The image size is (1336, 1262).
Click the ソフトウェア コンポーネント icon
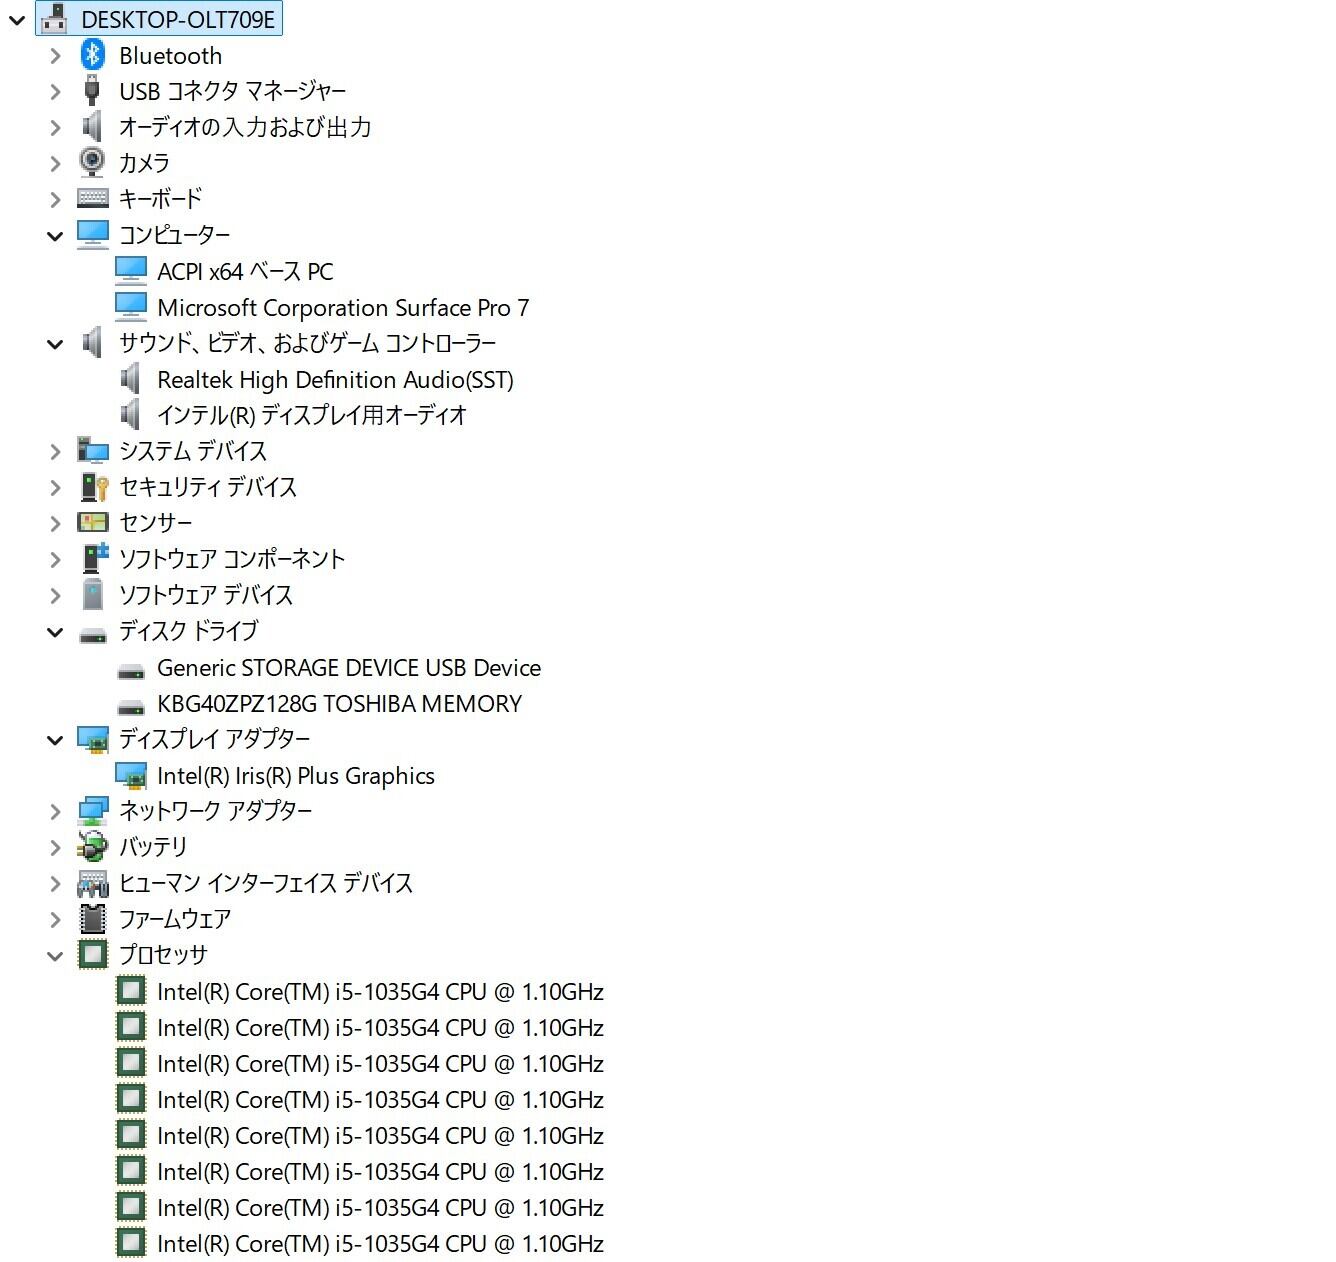tap(95, 558)
